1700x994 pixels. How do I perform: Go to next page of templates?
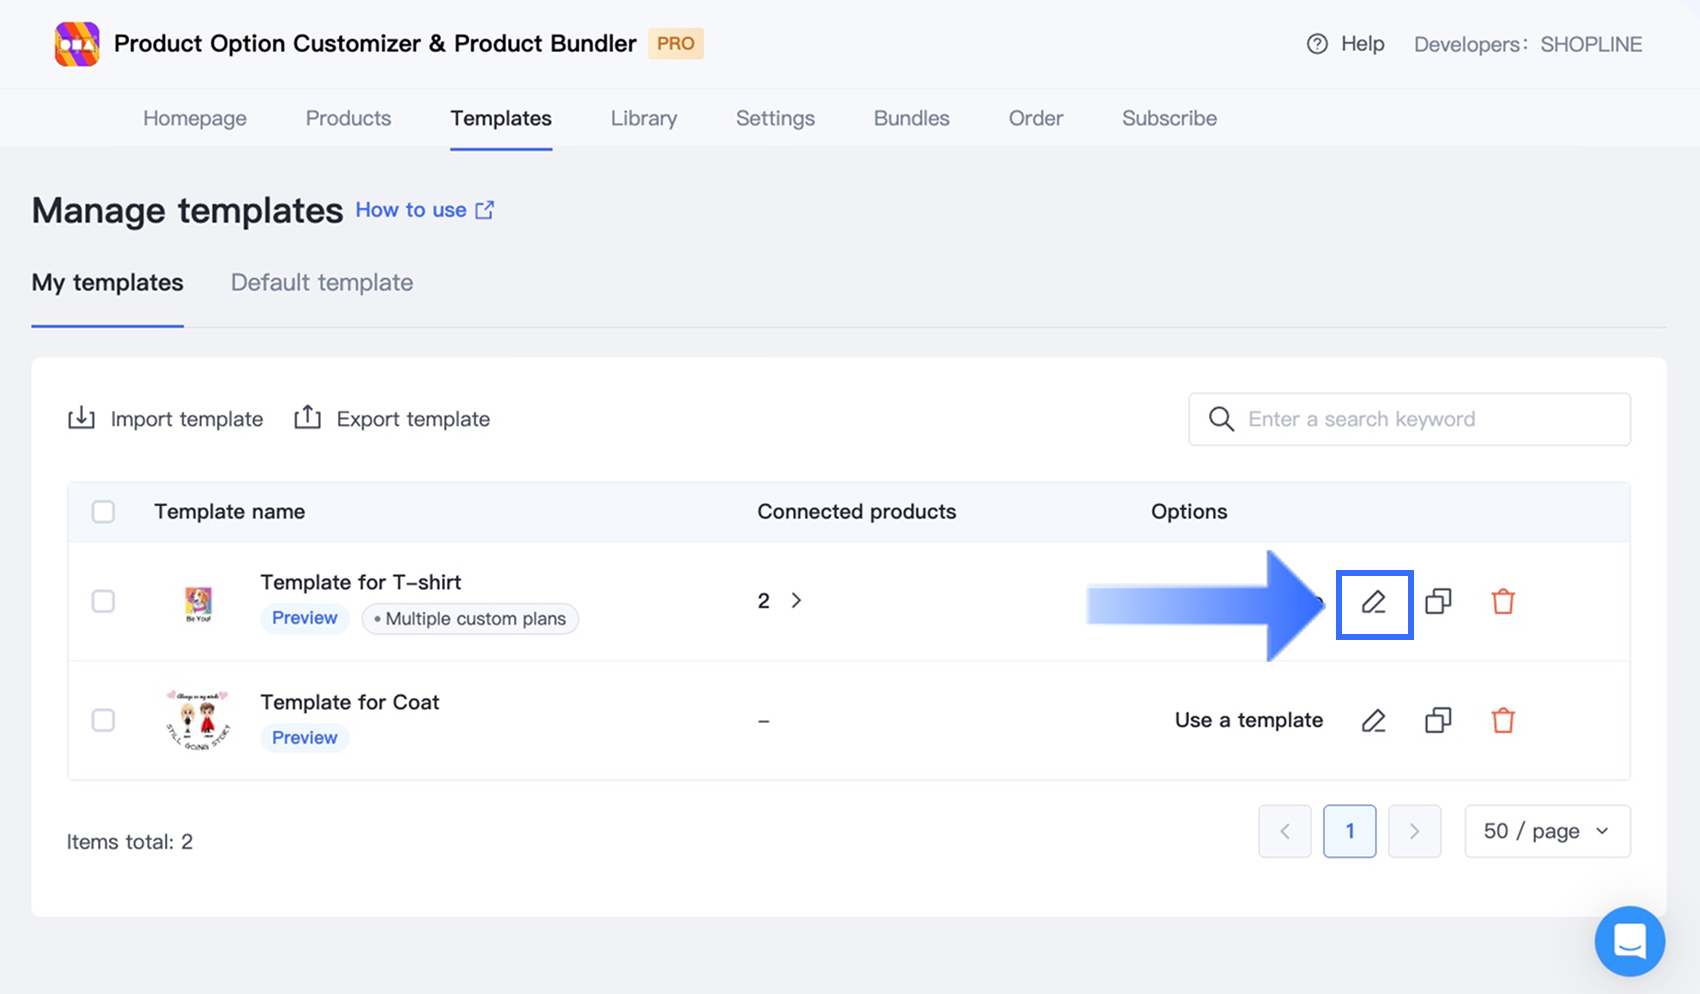coord(1414,831)
